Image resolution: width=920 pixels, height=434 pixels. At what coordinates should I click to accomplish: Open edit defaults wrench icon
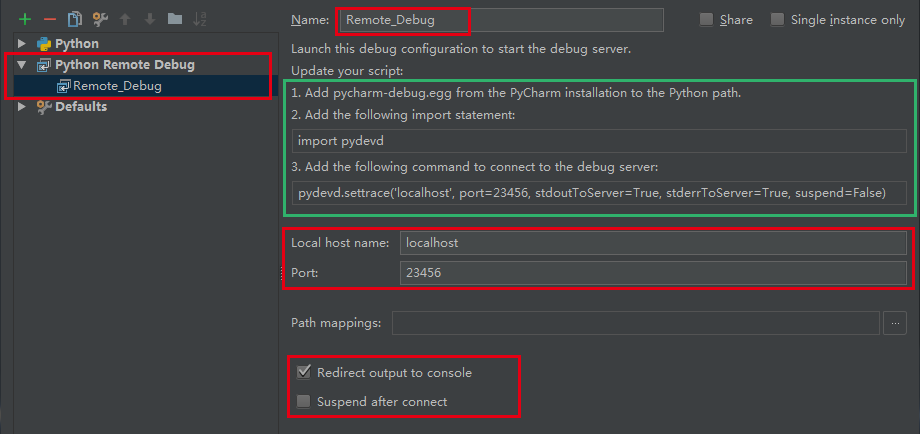(x=100, y=19)
